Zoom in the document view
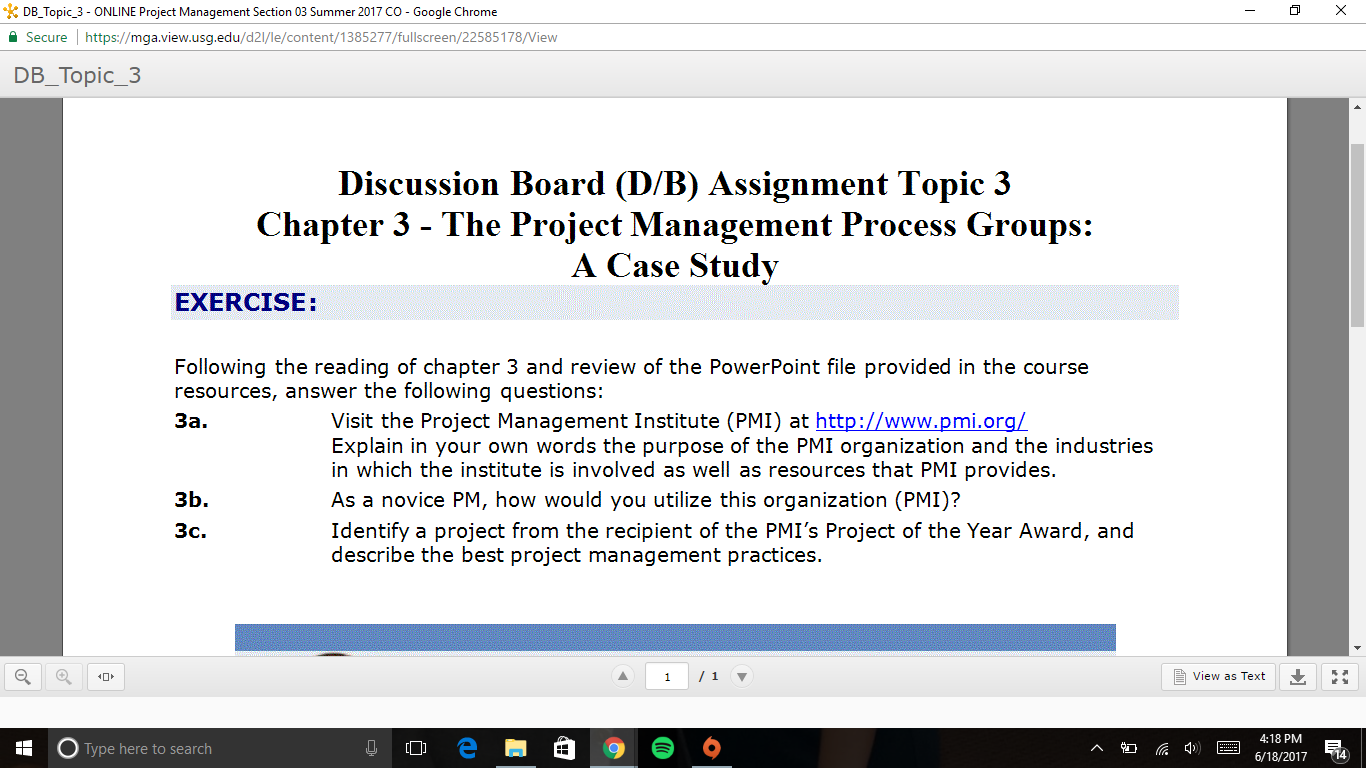Screen dimensions: 1366x768 [64, 677]
